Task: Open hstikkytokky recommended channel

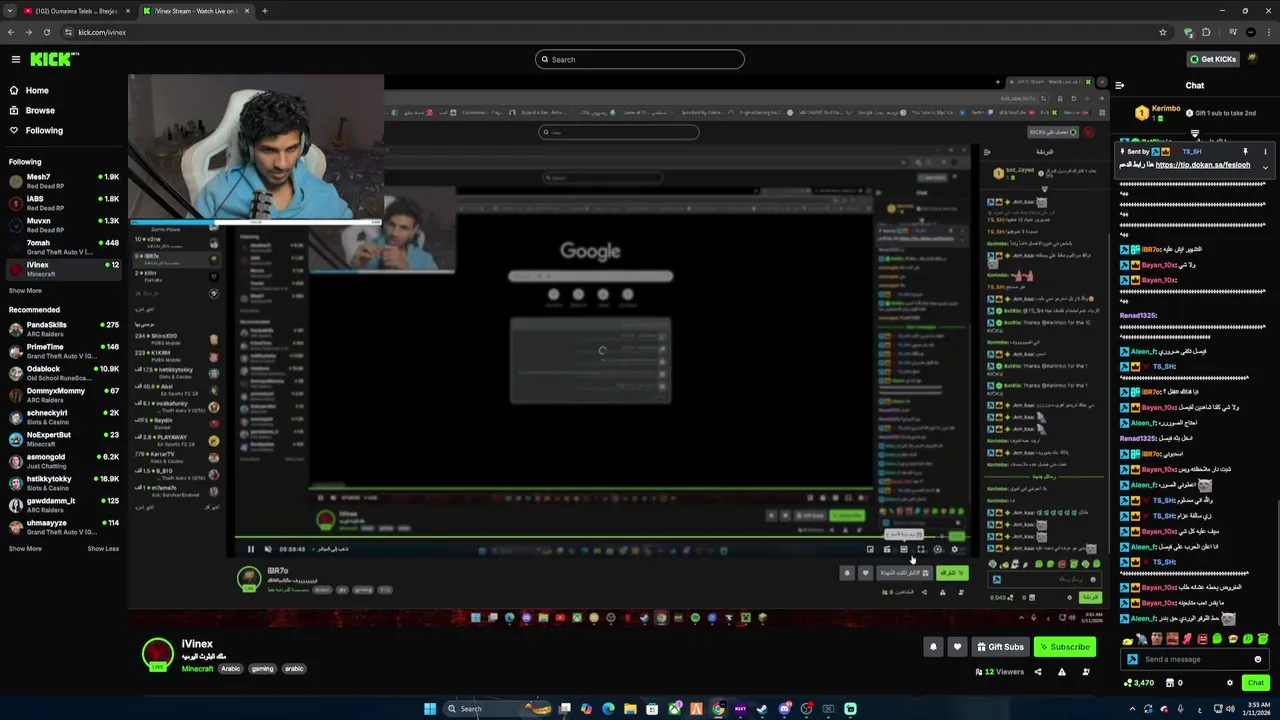Action: [x=64, y=482]
